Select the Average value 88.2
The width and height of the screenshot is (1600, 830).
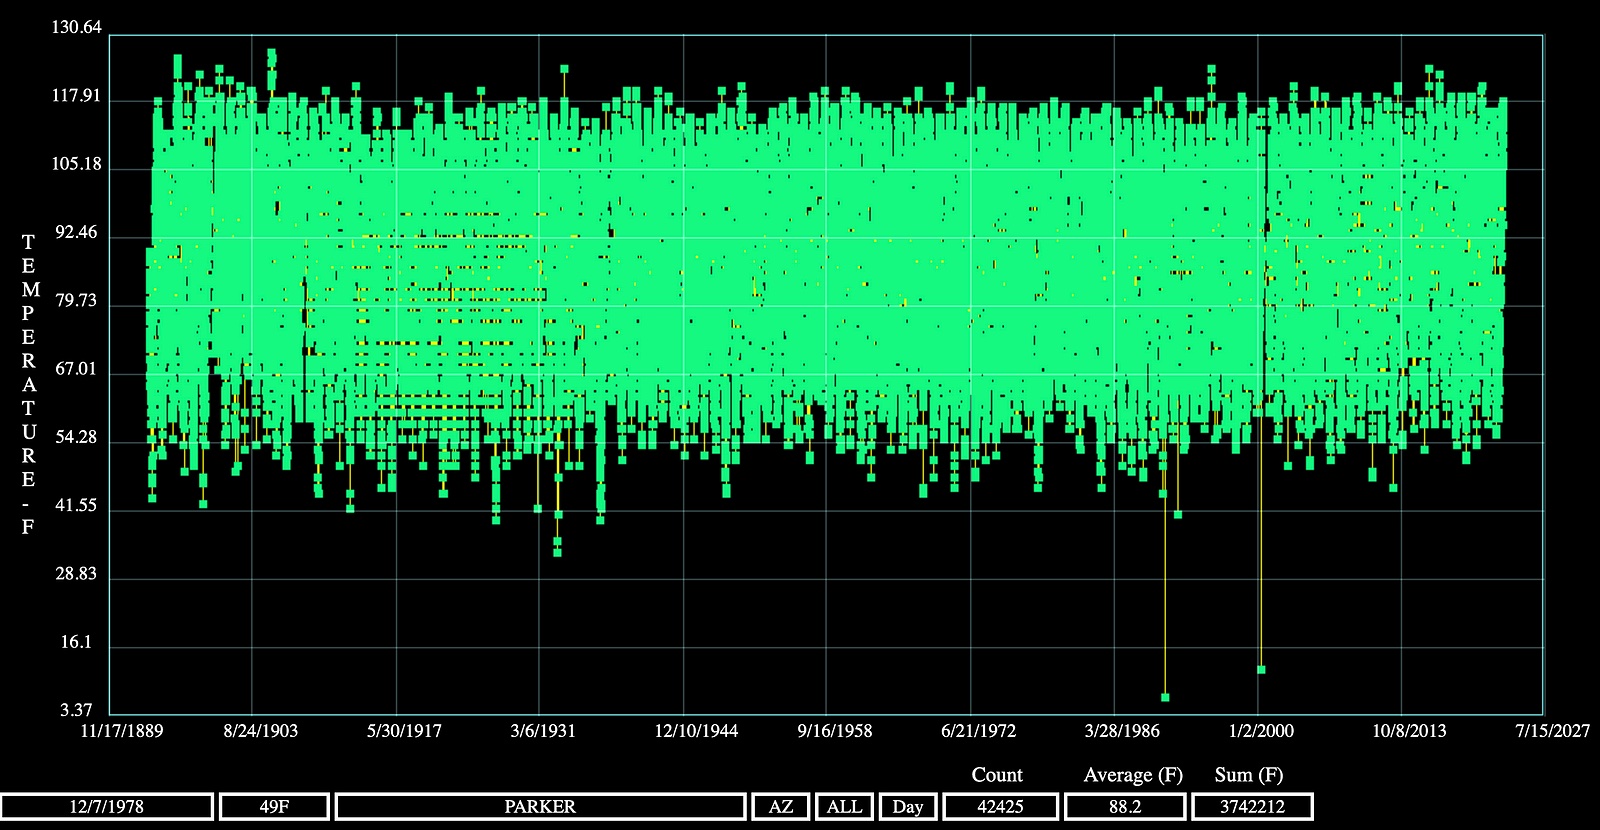pos(1125,807)
